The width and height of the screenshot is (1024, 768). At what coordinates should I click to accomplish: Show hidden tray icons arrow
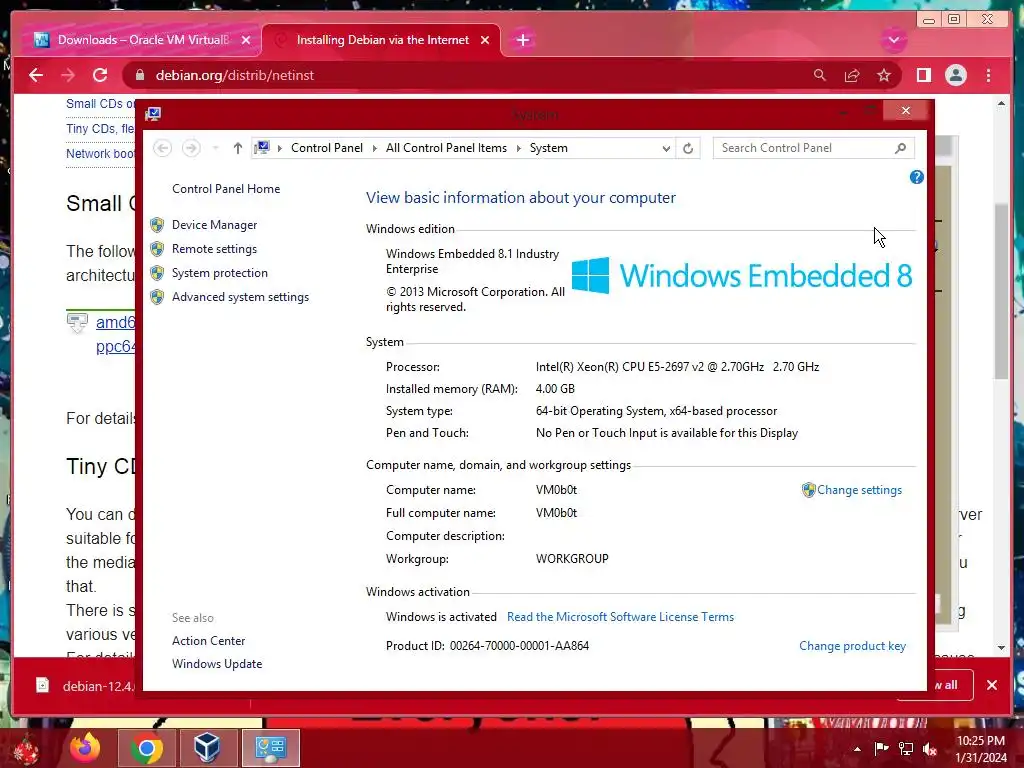point(857,749)
